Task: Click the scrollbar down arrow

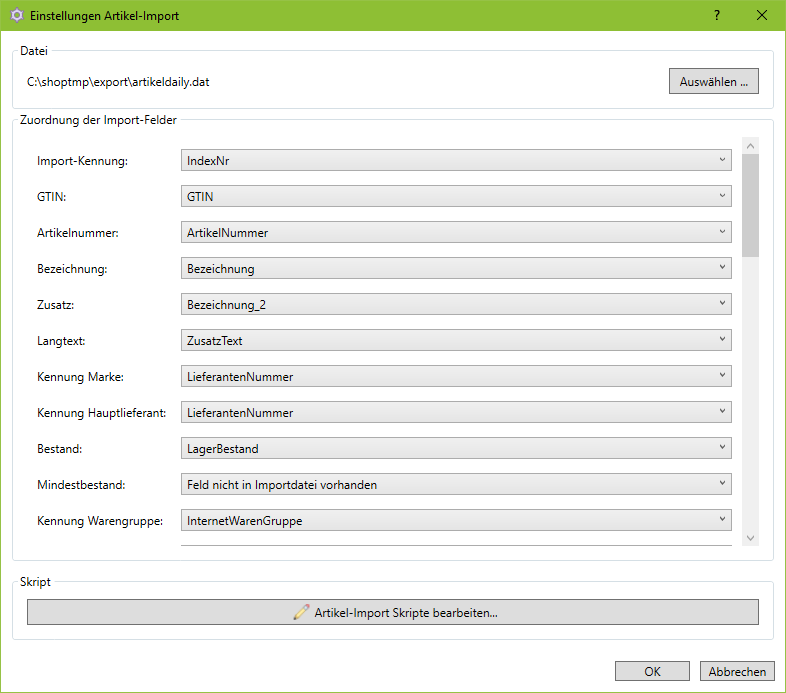Action: click(x=750, y=538)
